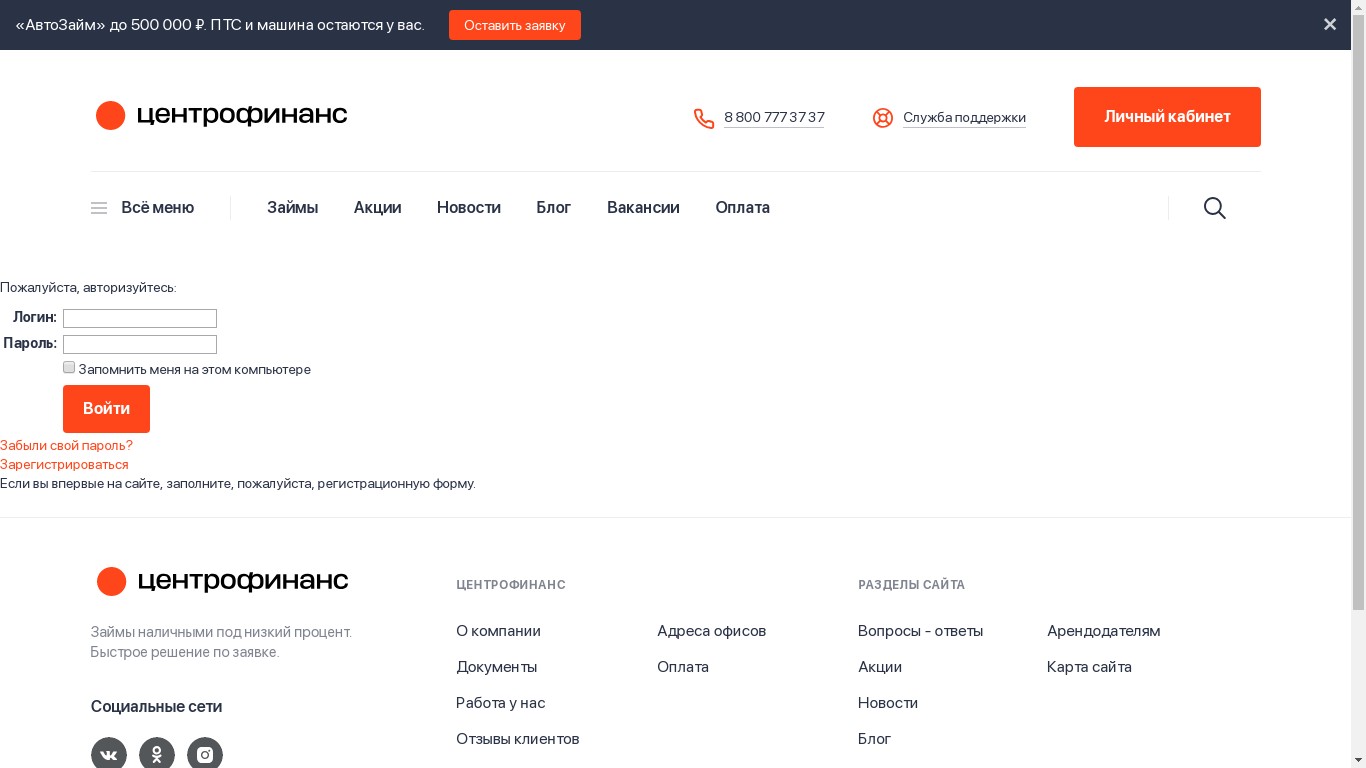Select 'Акции' in the navigation bar

click(377, 208)
